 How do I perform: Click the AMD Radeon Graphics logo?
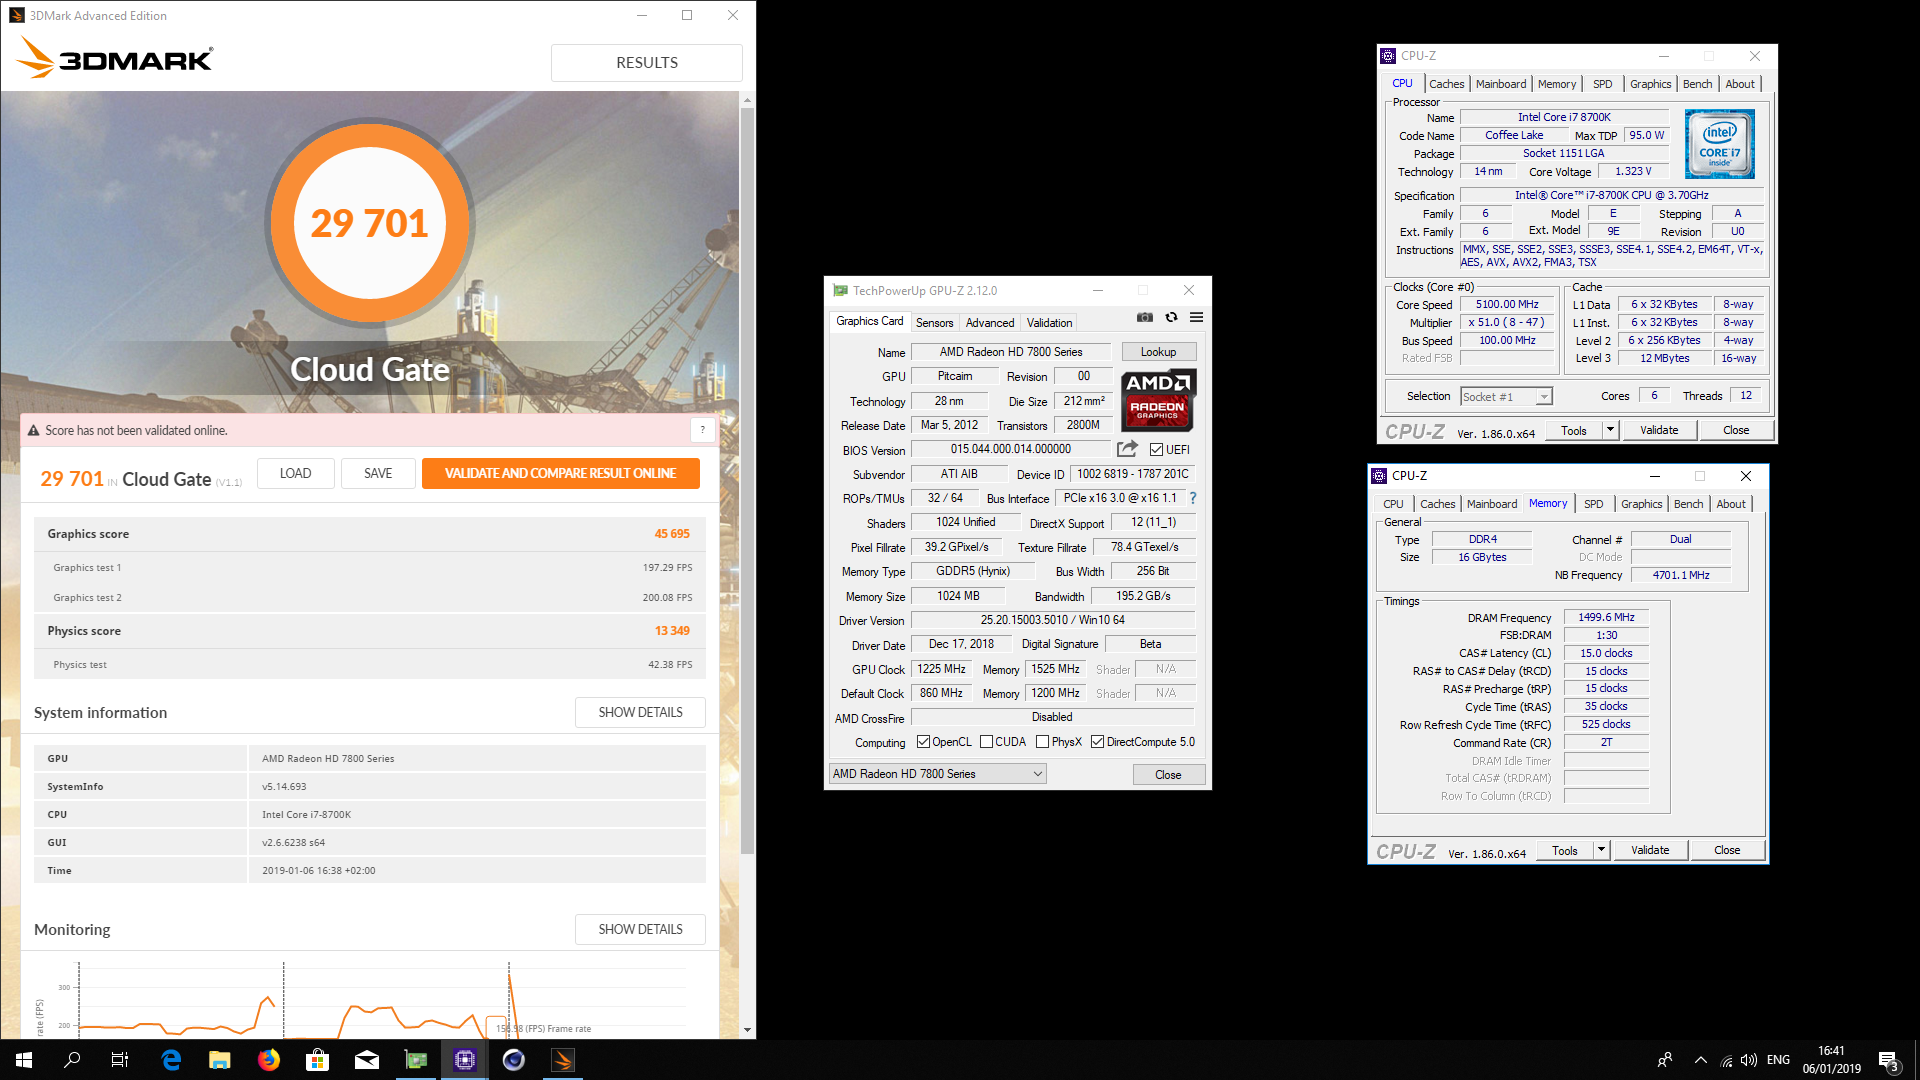pyautogui.click(x=1158, y=400)
